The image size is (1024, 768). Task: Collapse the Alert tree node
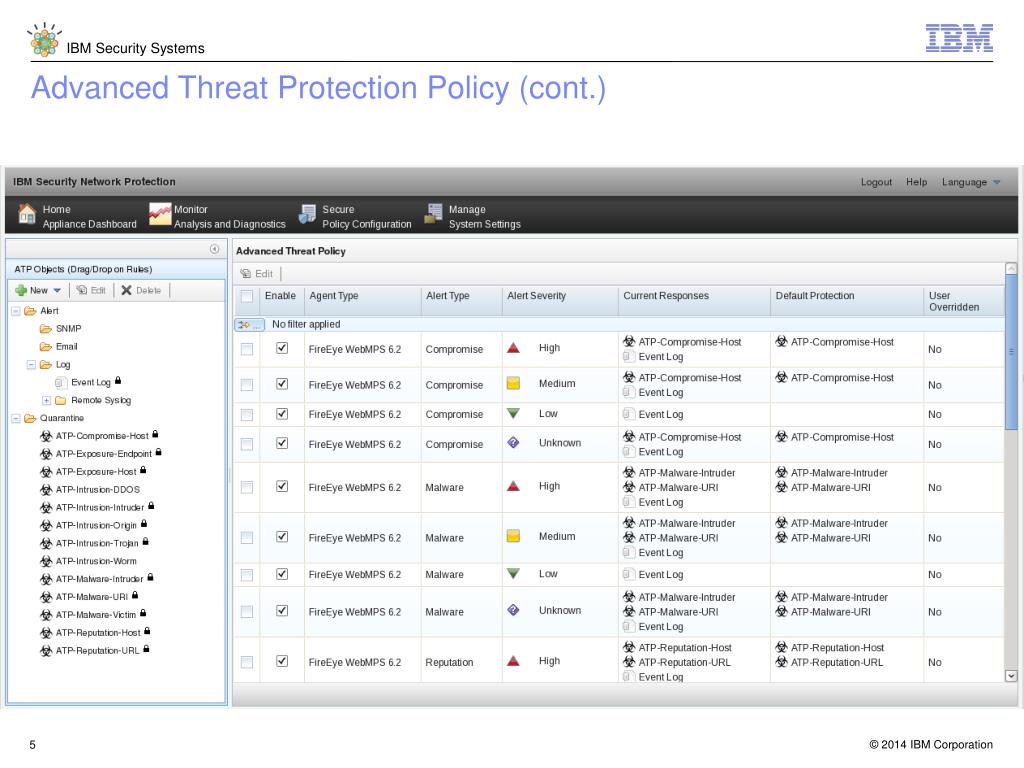point(16,311)
